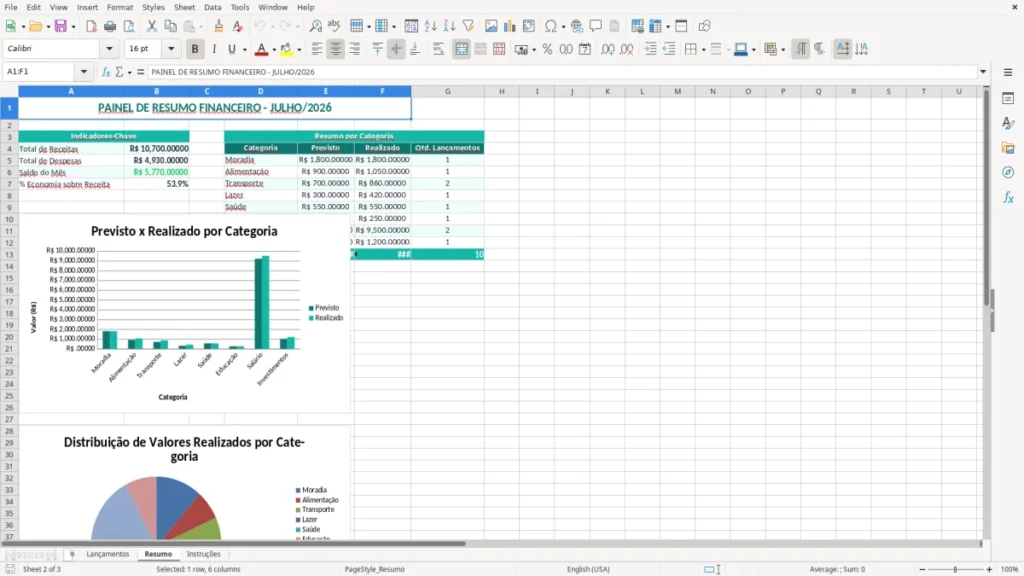1024x576 pixels.
Task: Open Find and Replace
Action: 315,26
